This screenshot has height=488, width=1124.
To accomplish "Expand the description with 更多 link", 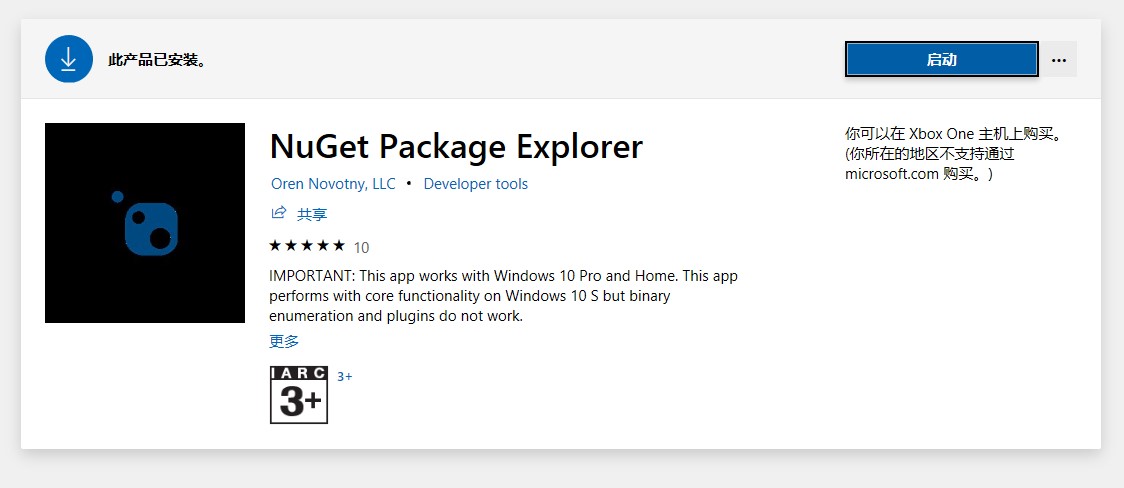I will [x=284, y=341].
